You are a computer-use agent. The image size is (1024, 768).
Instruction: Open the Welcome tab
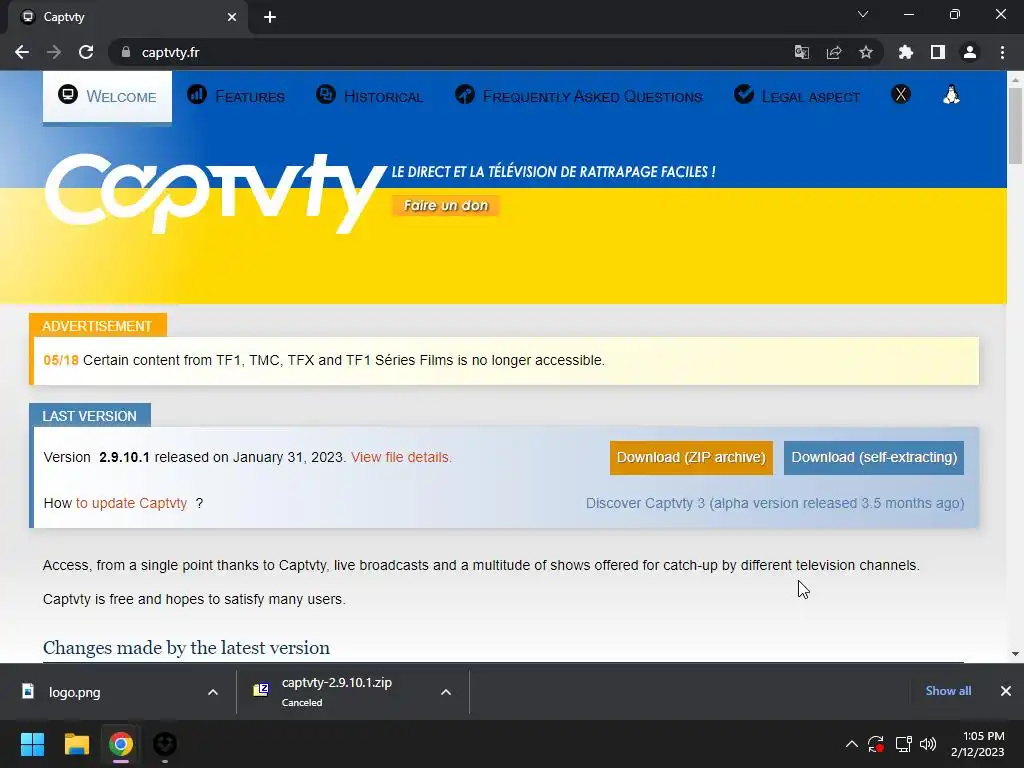[x=107, y=96]
